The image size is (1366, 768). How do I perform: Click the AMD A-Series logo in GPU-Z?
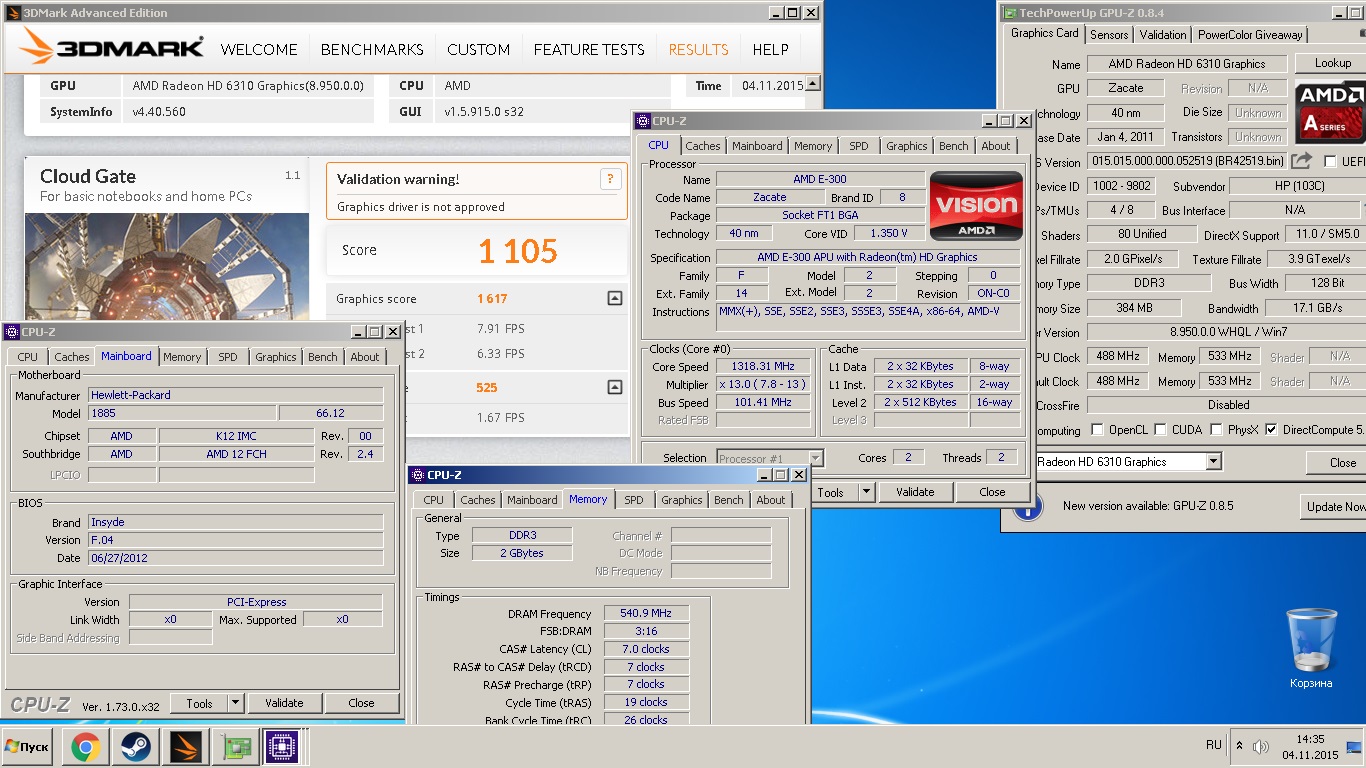tap(1330, 114)
